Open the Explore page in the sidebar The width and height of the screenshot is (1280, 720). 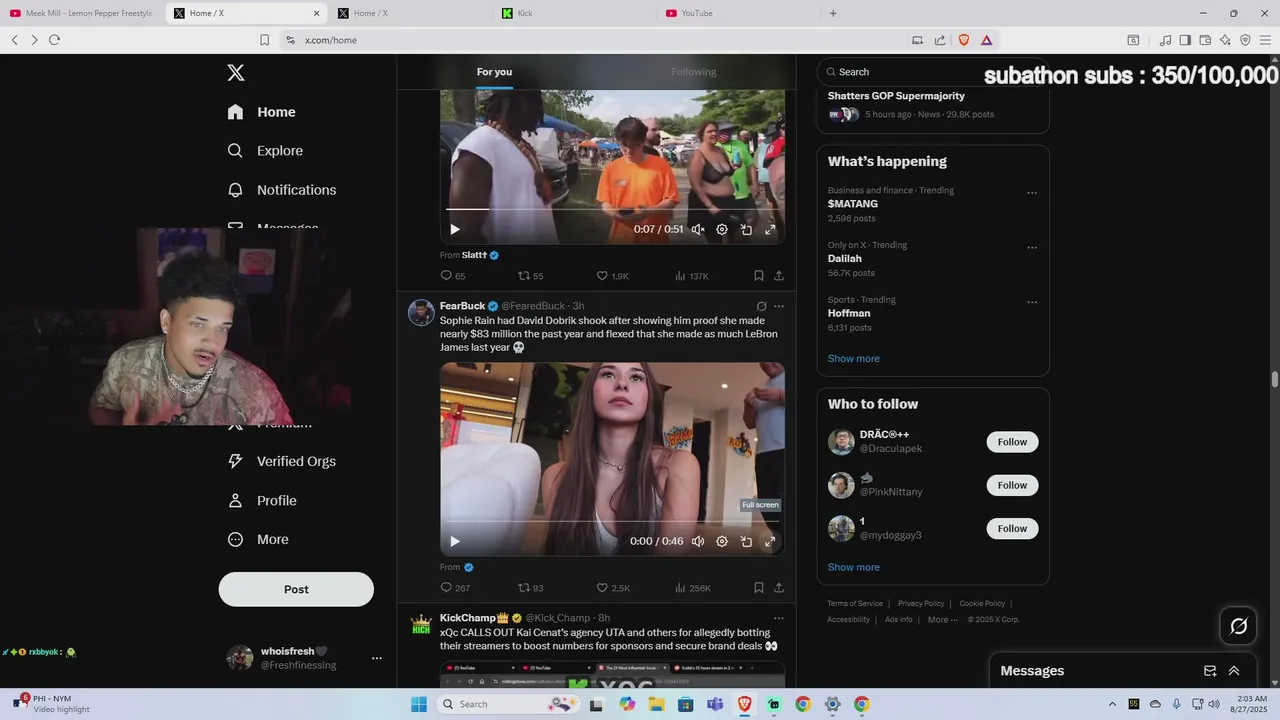click(265, 151)
